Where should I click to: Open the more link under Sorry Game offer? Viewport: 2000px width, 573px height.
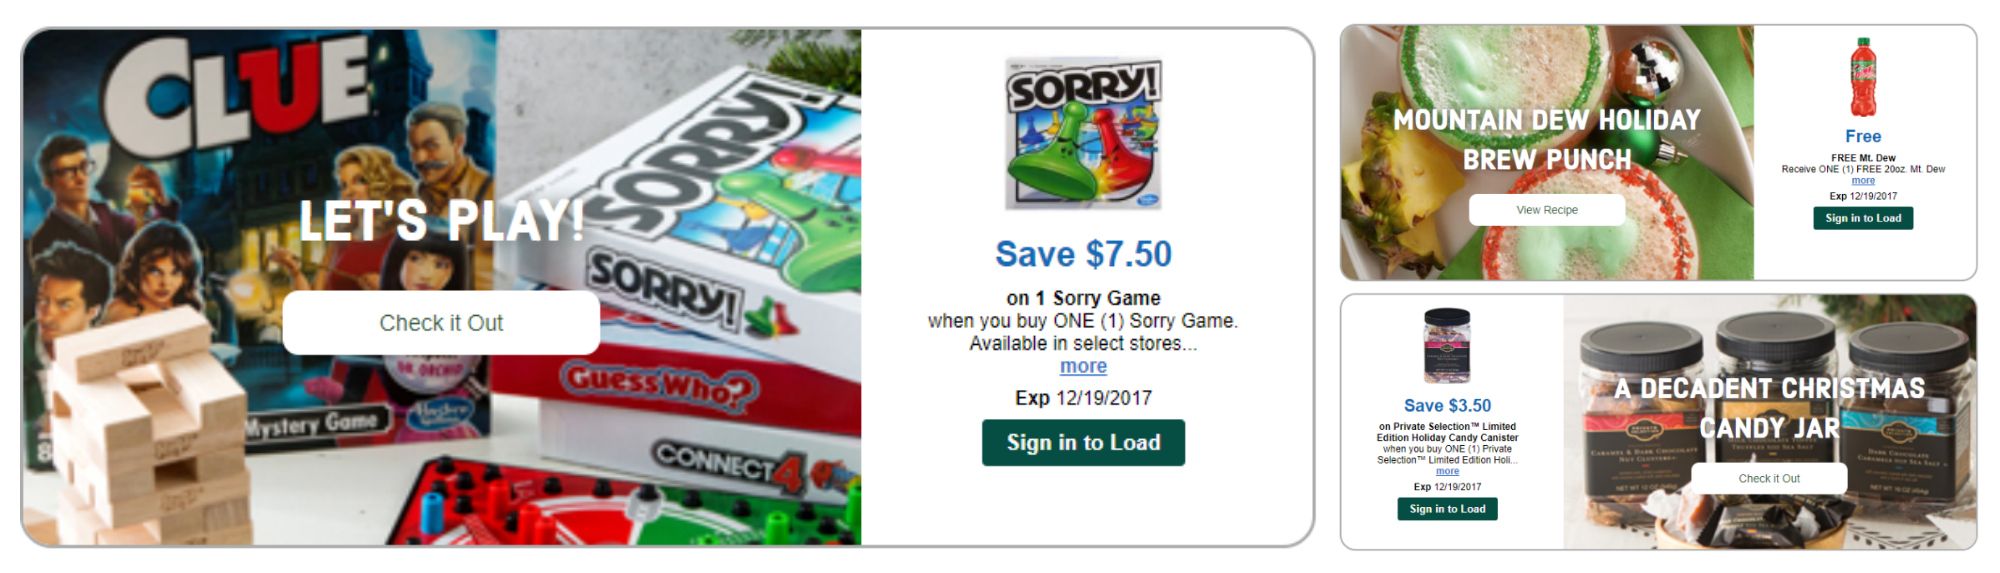(x=1083, y=367)
